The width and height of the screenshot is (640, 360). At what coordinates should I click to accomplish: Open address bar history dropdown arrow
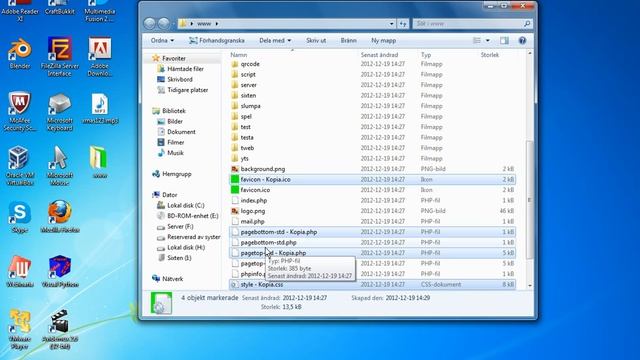coord(391,24)
